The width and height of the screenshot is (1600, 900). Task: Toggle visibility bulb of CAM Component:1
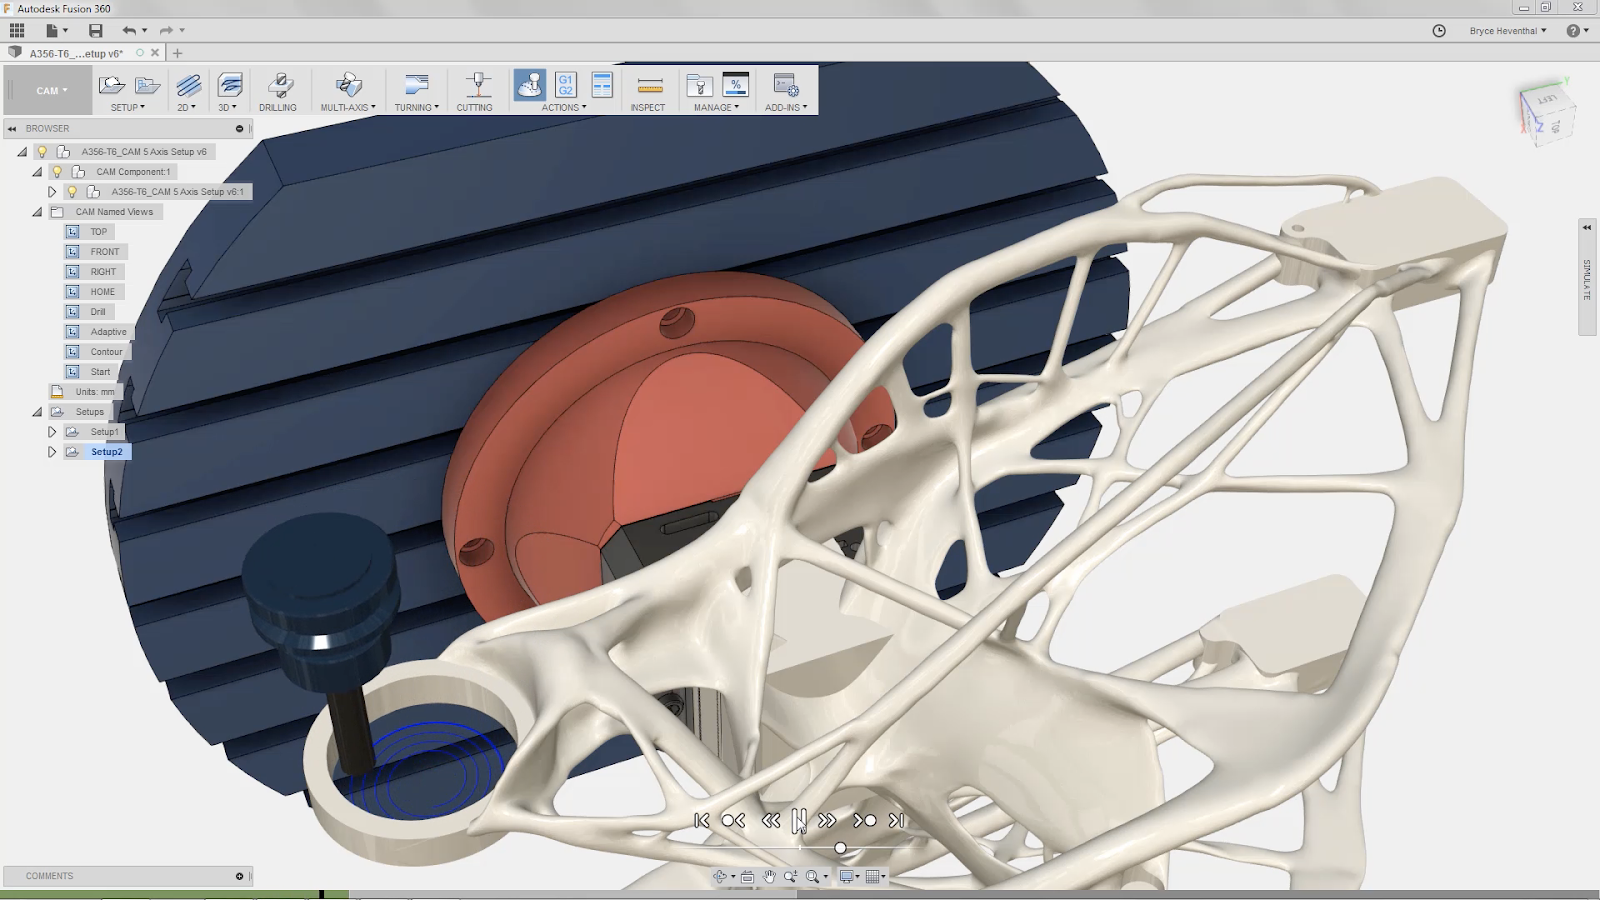pos(58,172)
